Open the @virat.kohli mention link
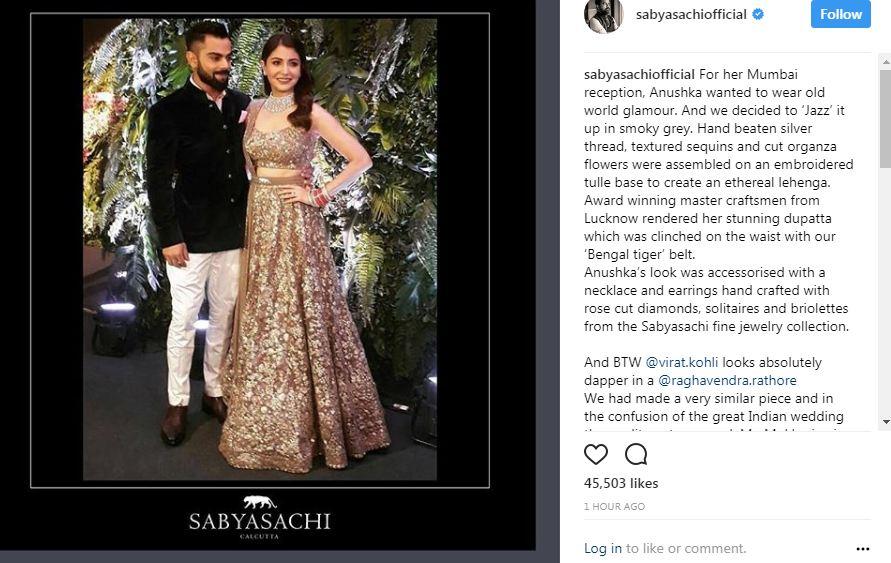The width and height of the screenshot is (891, 563). tap(681, 362)
